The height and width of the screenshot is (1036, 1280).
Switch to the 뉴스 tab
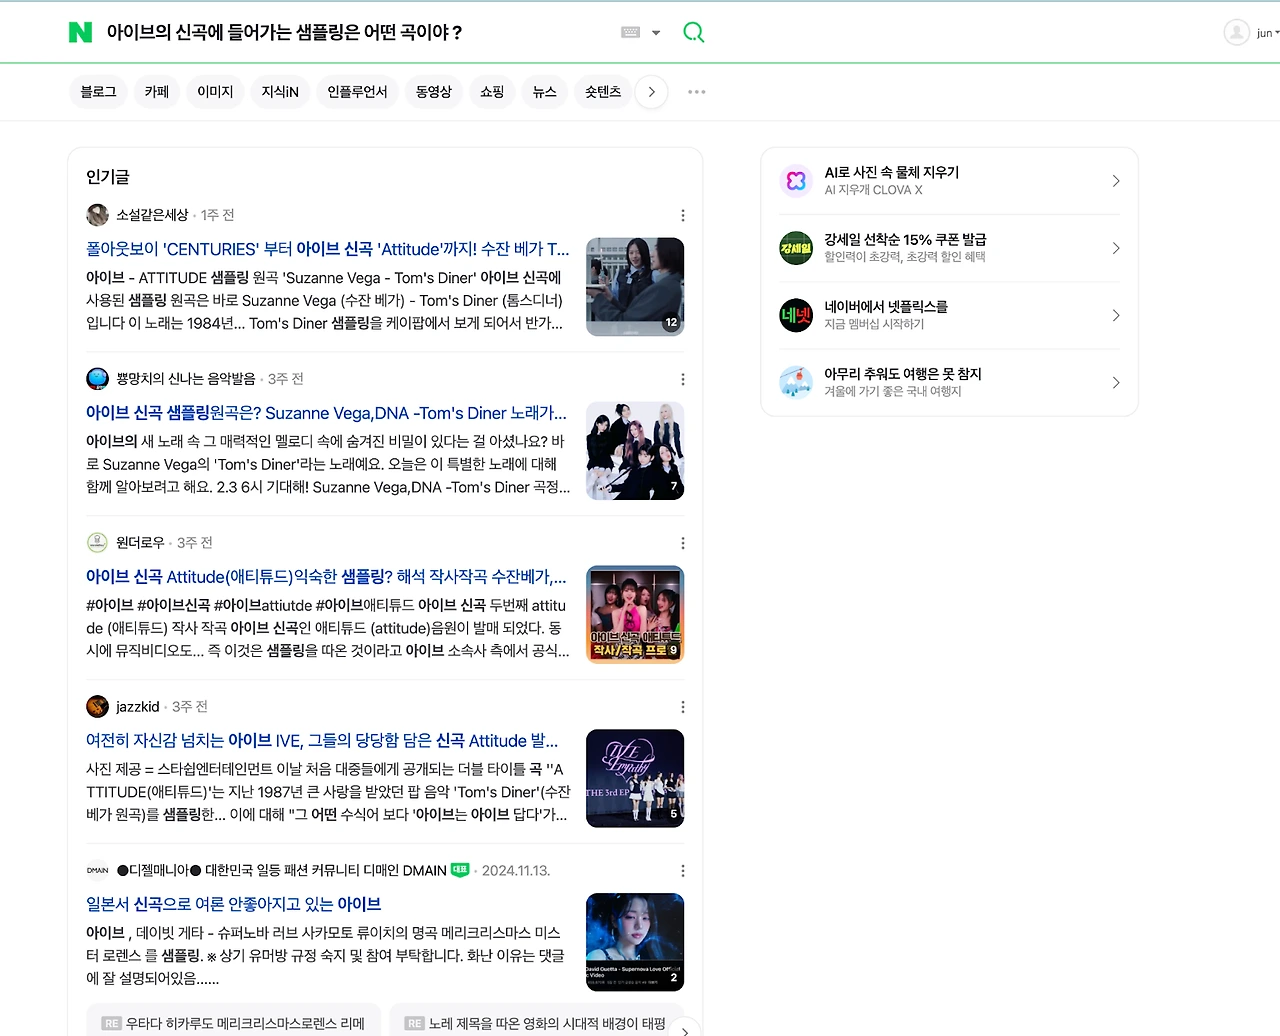(544, 92)
